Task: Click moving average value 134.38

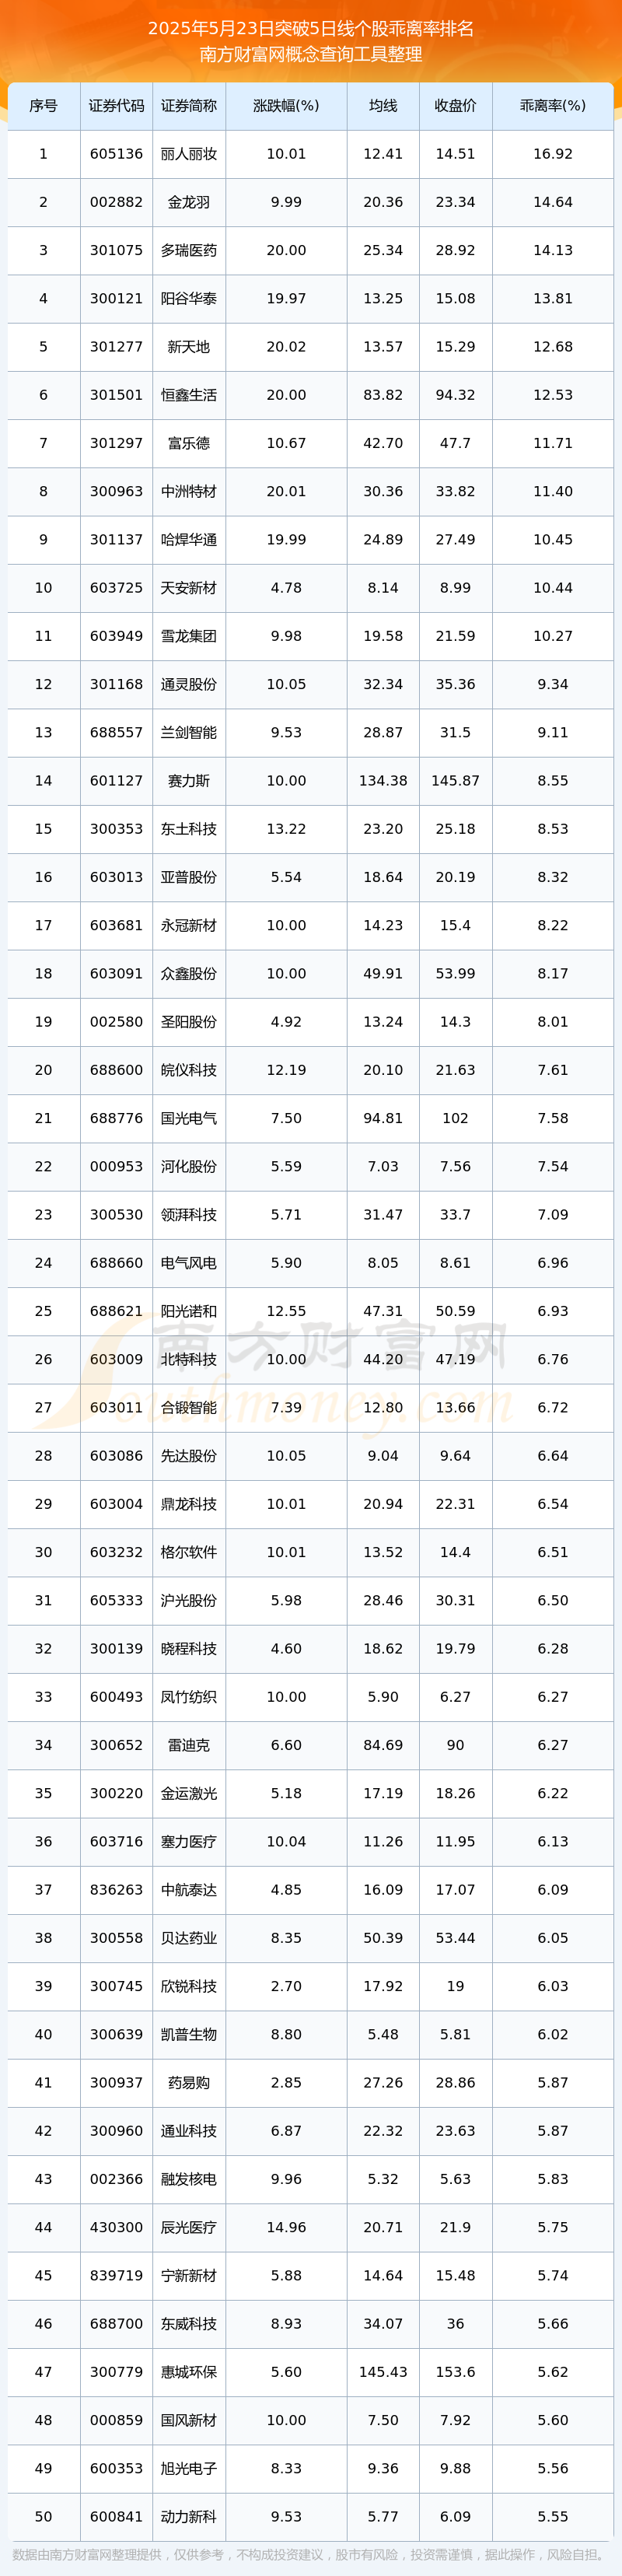Action: [x=383, y=781]
